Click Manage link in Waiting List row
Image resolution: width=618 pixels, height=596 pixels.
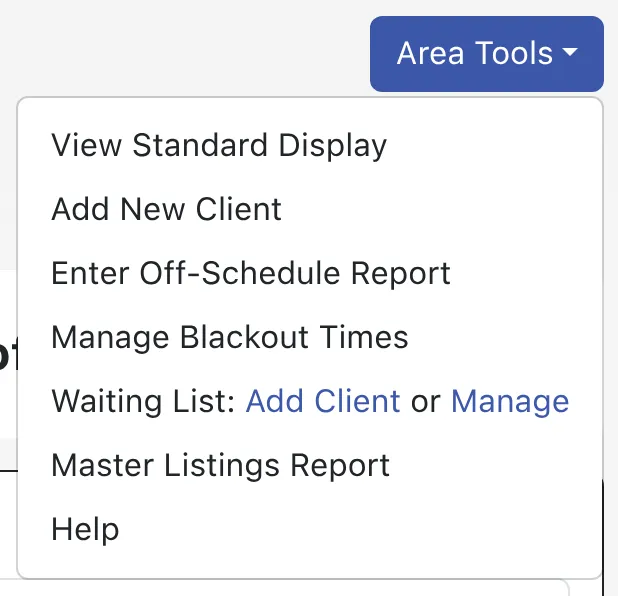510,401
